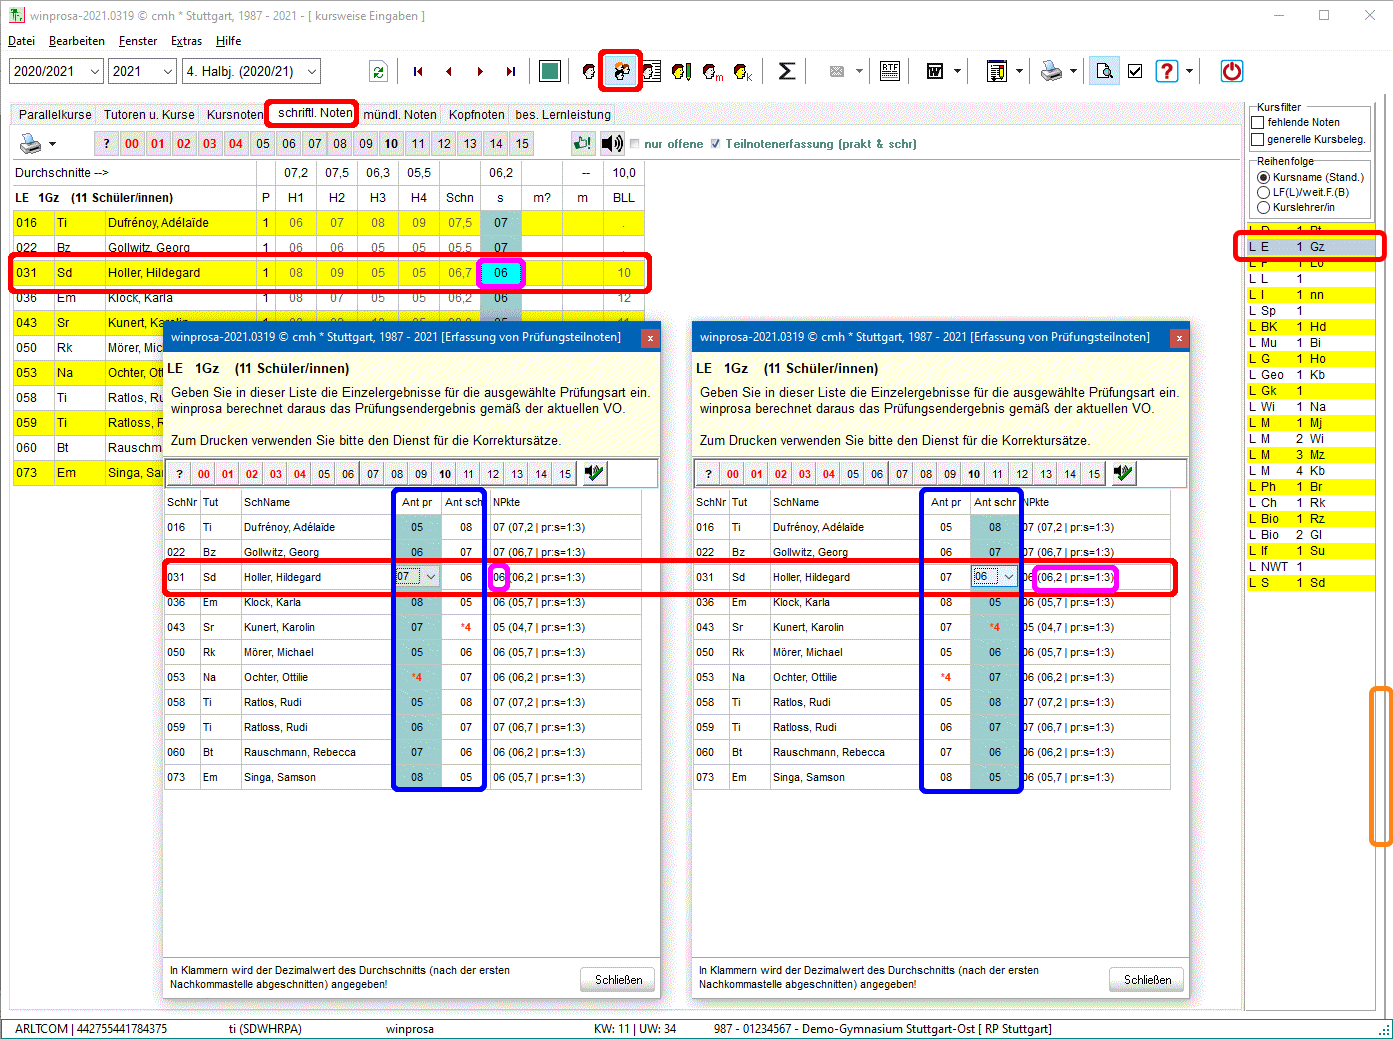Switch to the 'mündl. Noten' tab

400,115
